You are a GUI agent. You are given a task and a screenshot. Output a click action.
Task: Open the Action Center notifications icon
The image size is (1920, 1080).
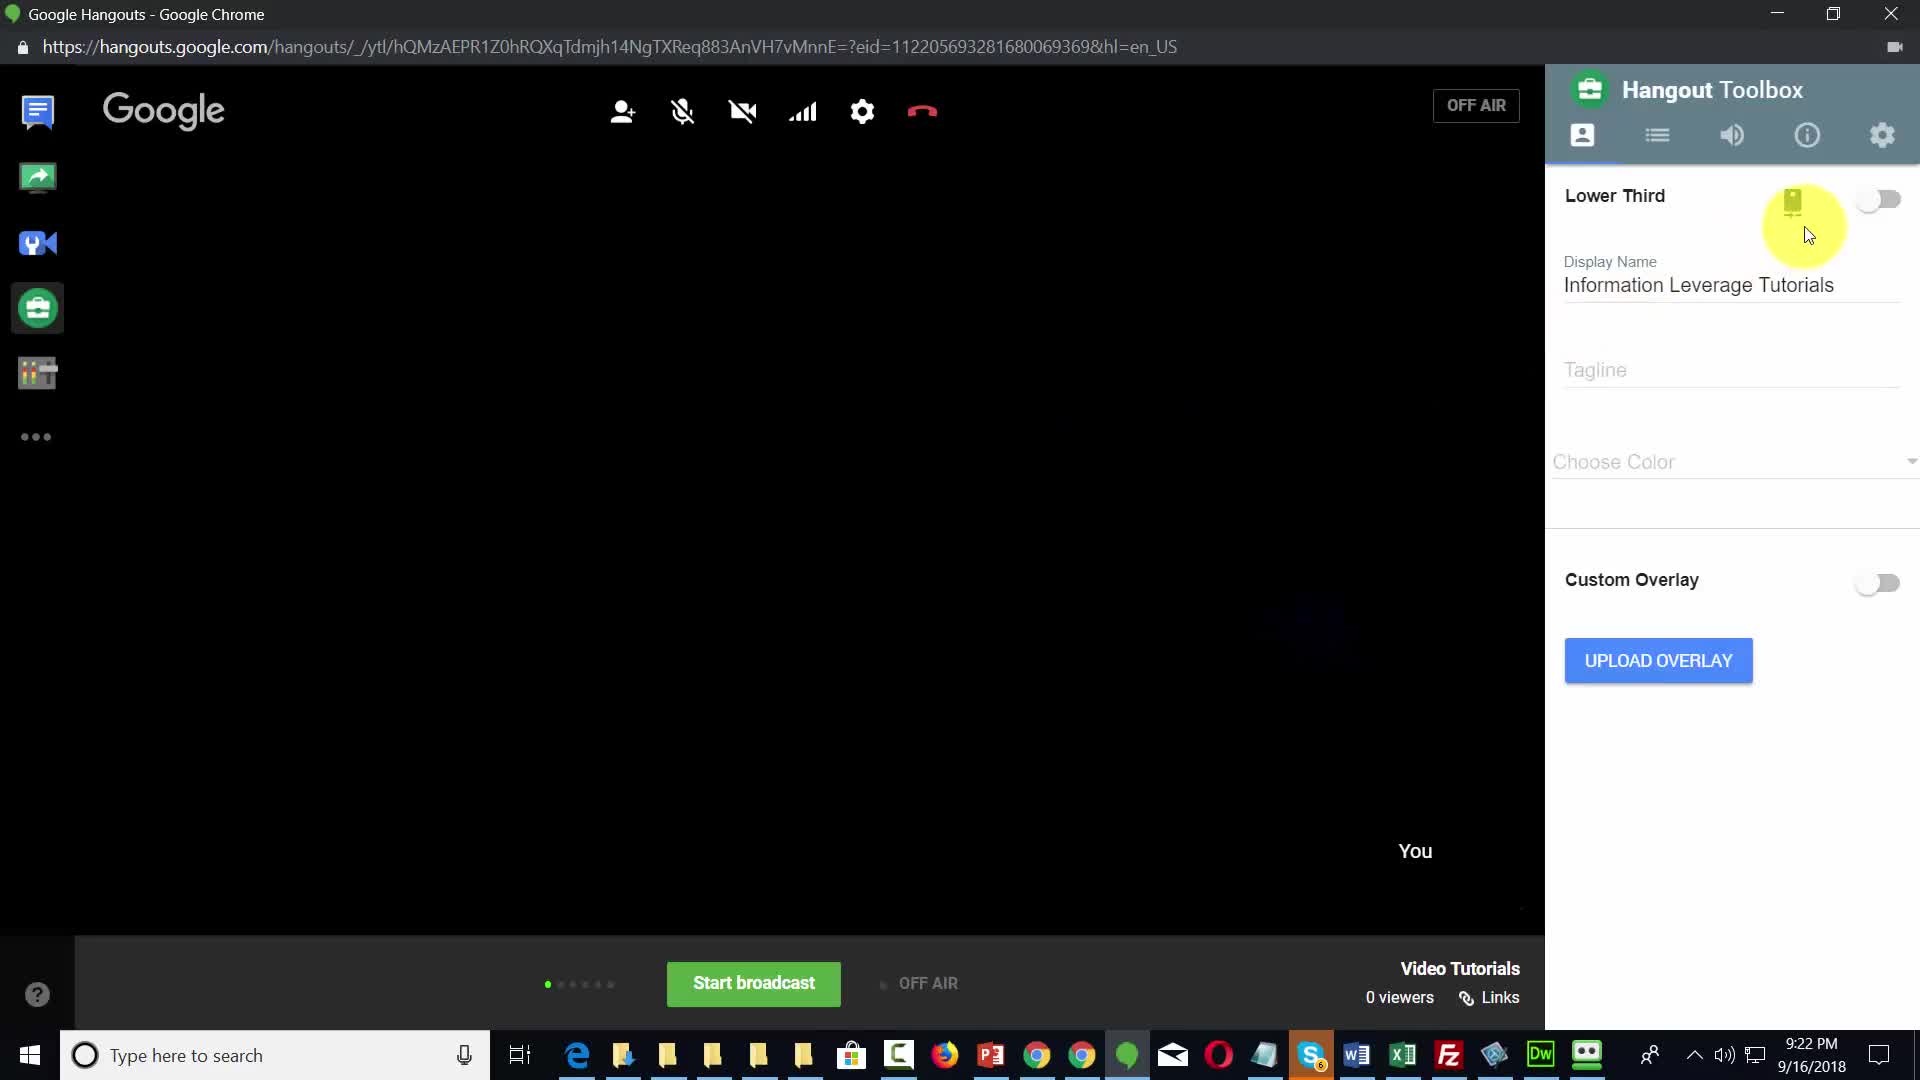(1879, 1056)
